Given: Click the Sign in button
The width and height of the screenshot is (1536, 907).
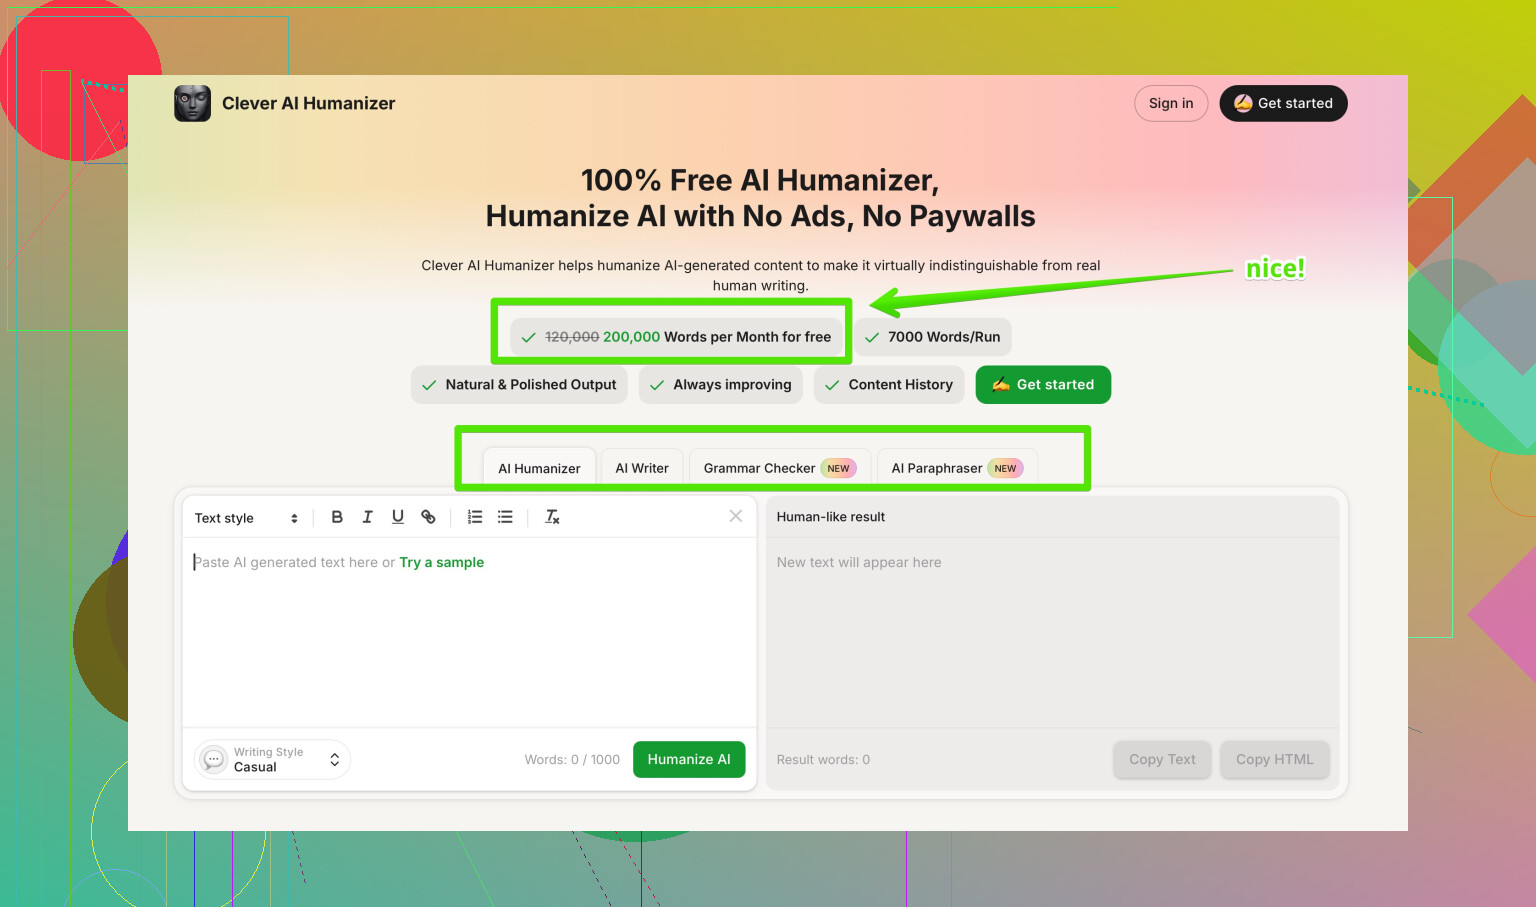Looking at the screenshot, I should (x=1171, y=103).
